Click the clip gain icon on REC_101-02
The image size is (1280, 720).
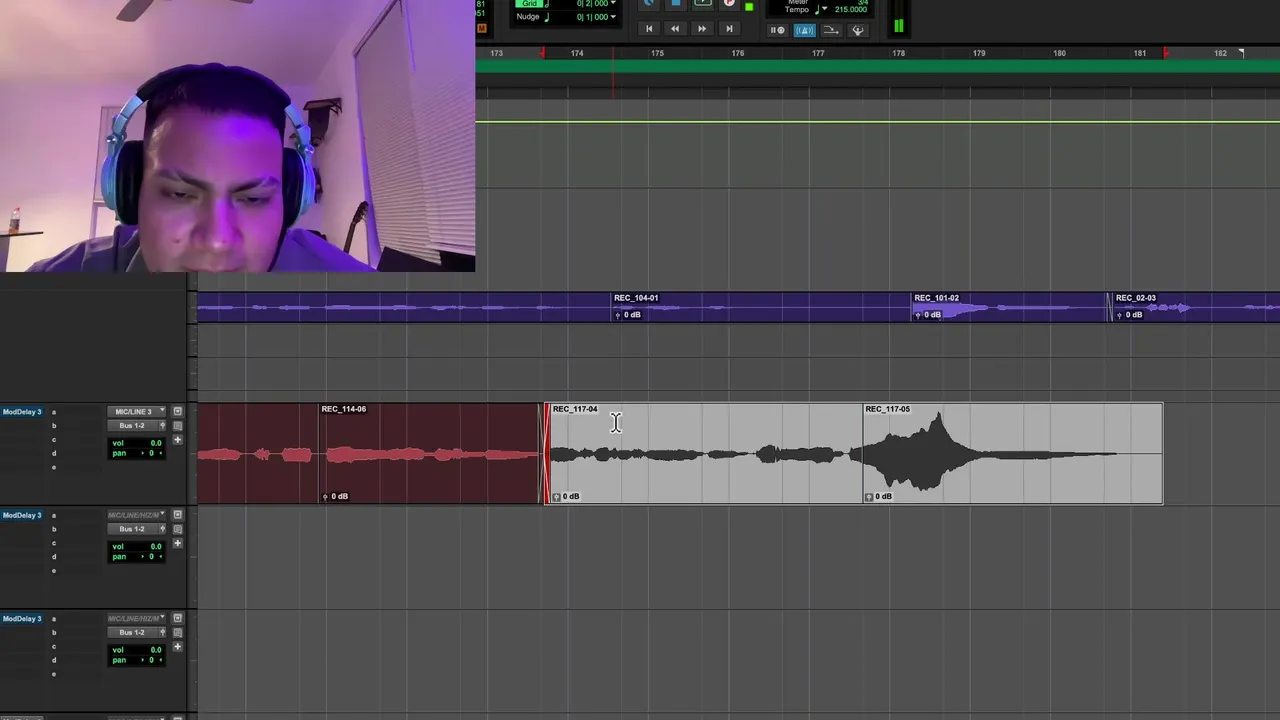[918, 315]
